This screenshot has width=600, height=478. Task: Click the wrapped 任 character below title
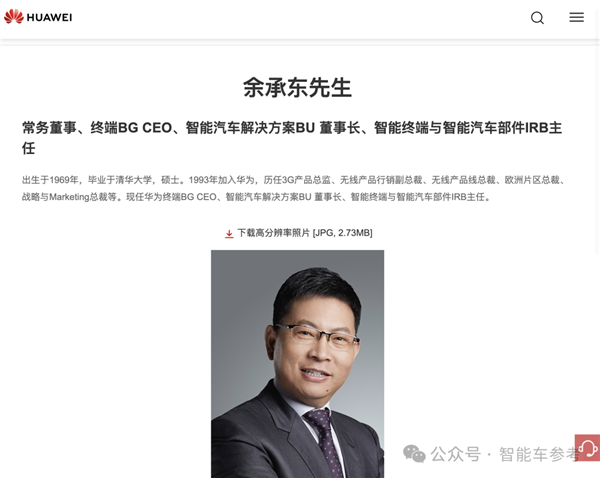(29, 148)
